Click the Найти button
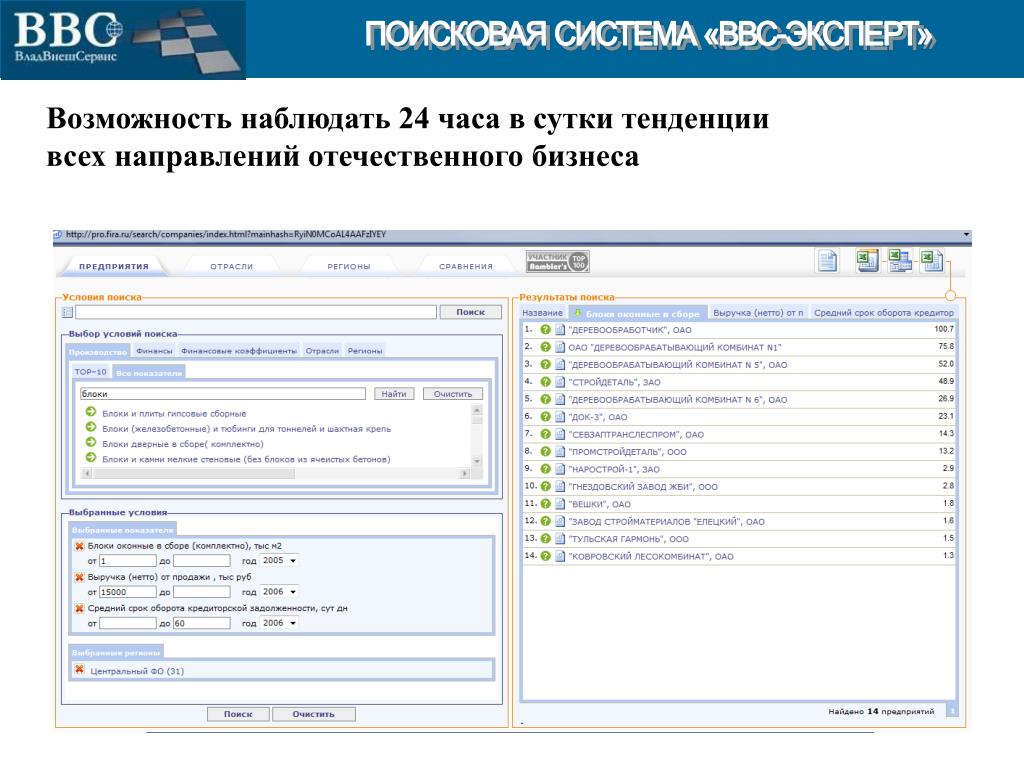 pos(394,394)
